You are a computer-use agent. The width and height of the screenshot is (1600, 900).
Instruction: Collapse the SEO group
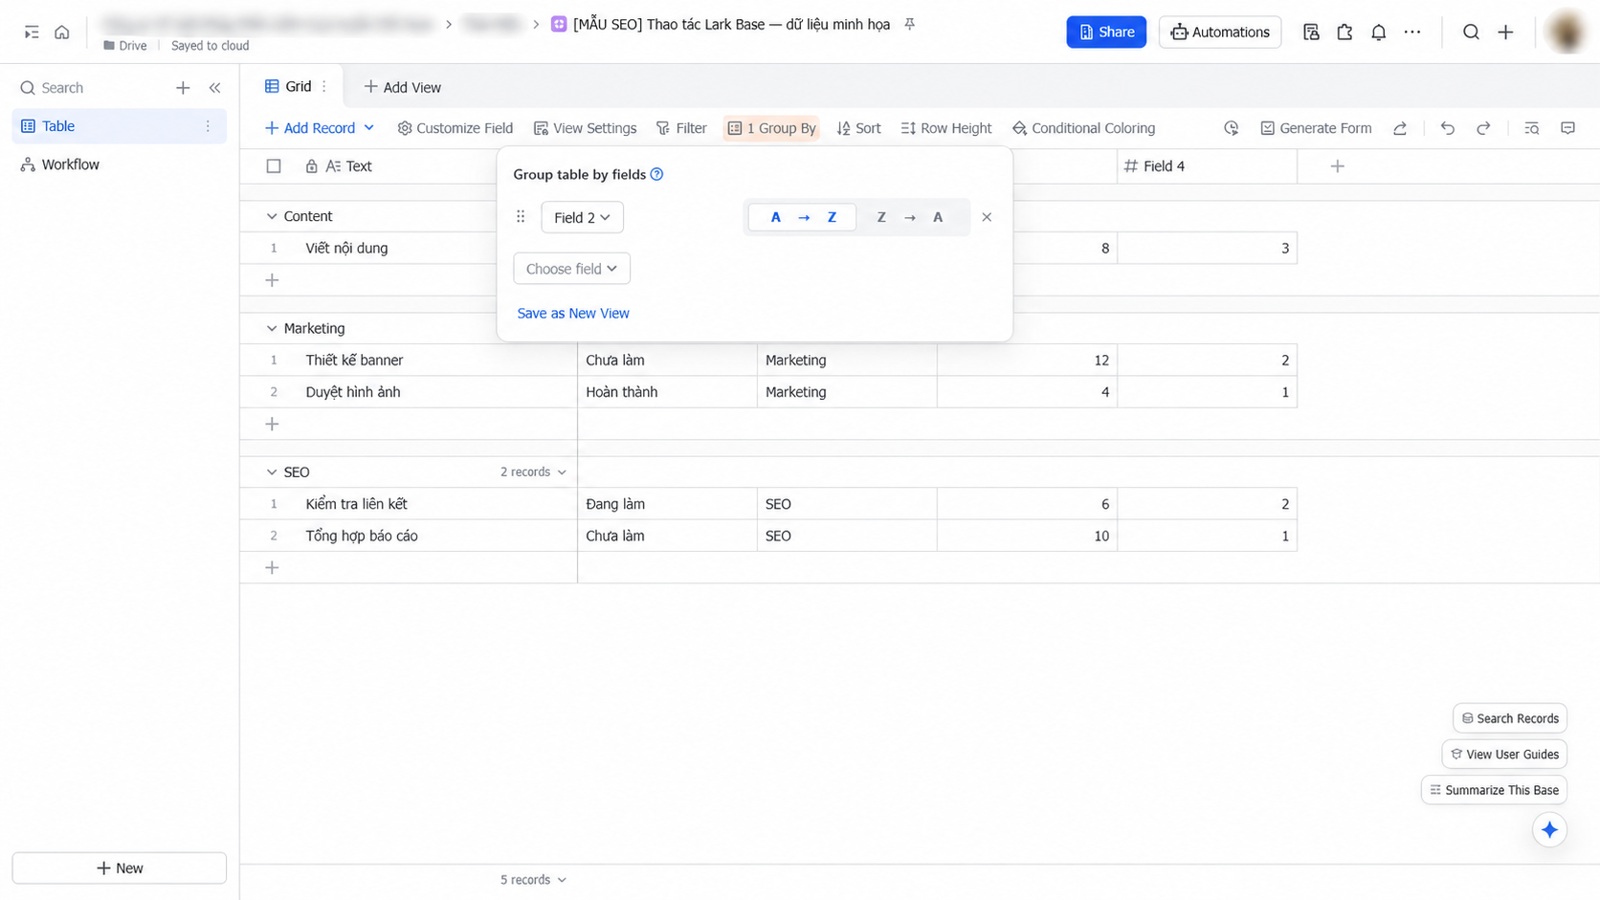[271, 472]
